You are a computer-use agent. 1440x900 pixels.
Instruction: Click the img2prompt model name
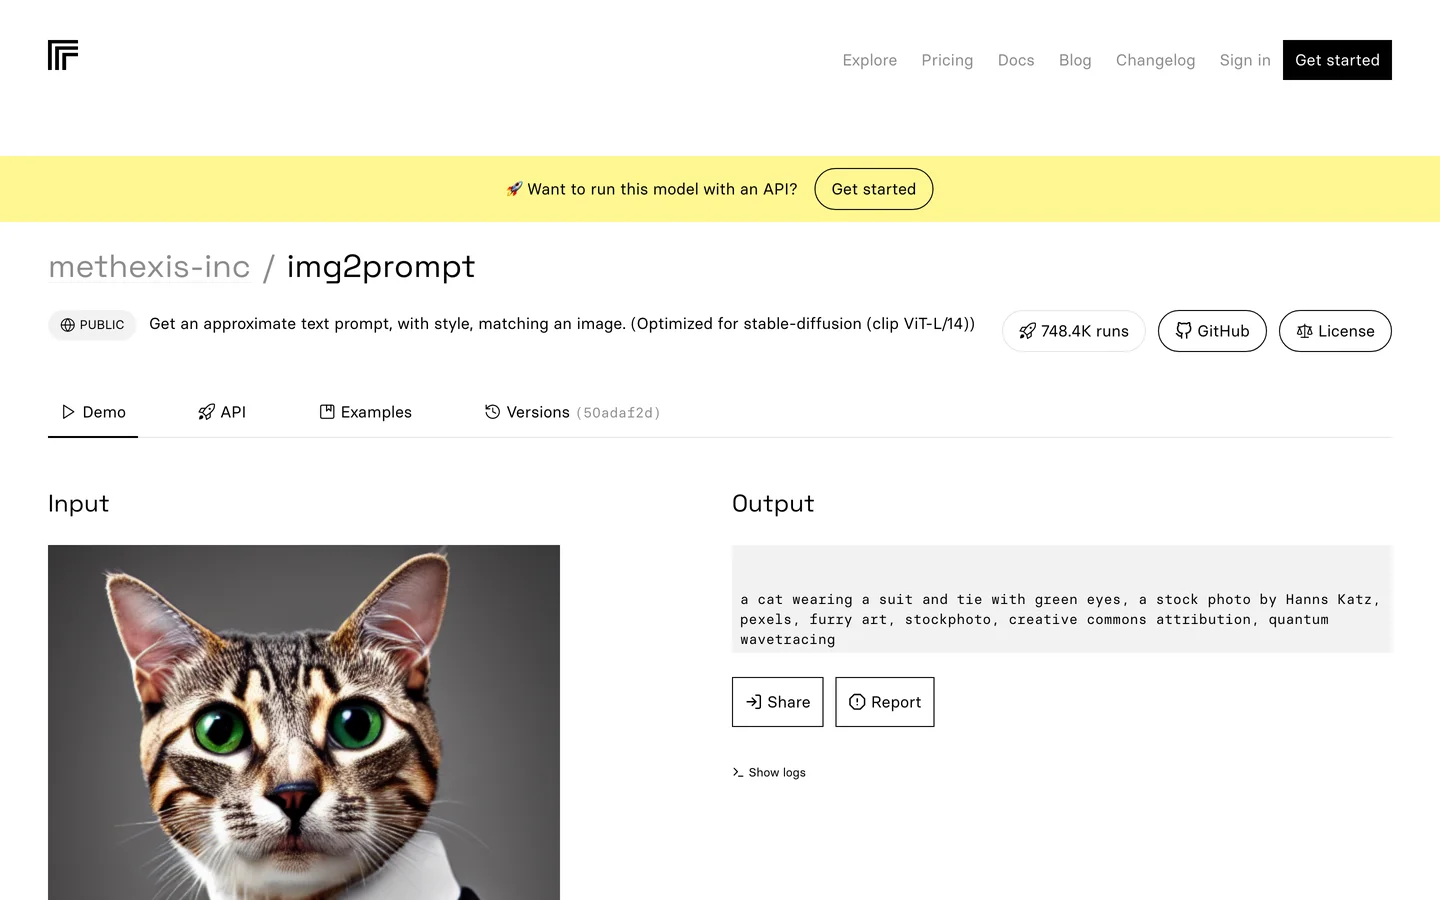pyautogui.click(x=381, y=267)
